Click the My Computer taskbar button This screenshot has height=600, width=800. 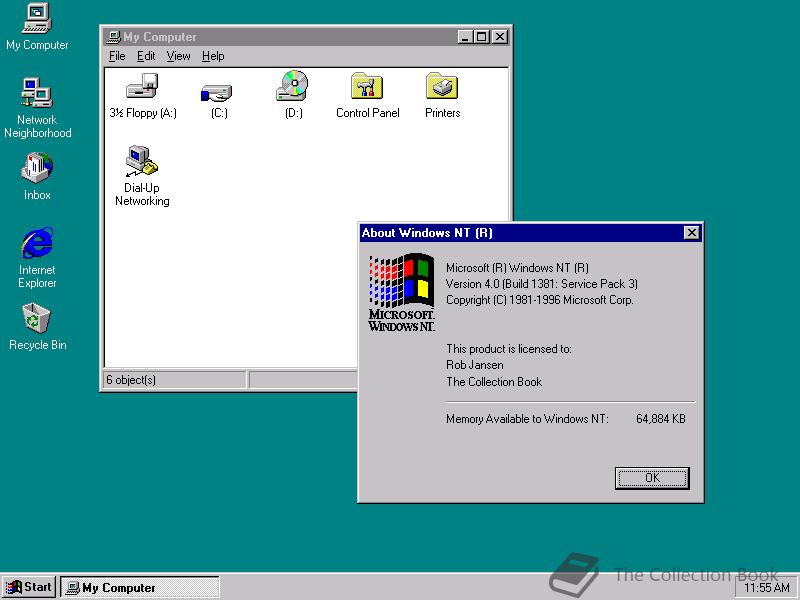pos(140,587)
